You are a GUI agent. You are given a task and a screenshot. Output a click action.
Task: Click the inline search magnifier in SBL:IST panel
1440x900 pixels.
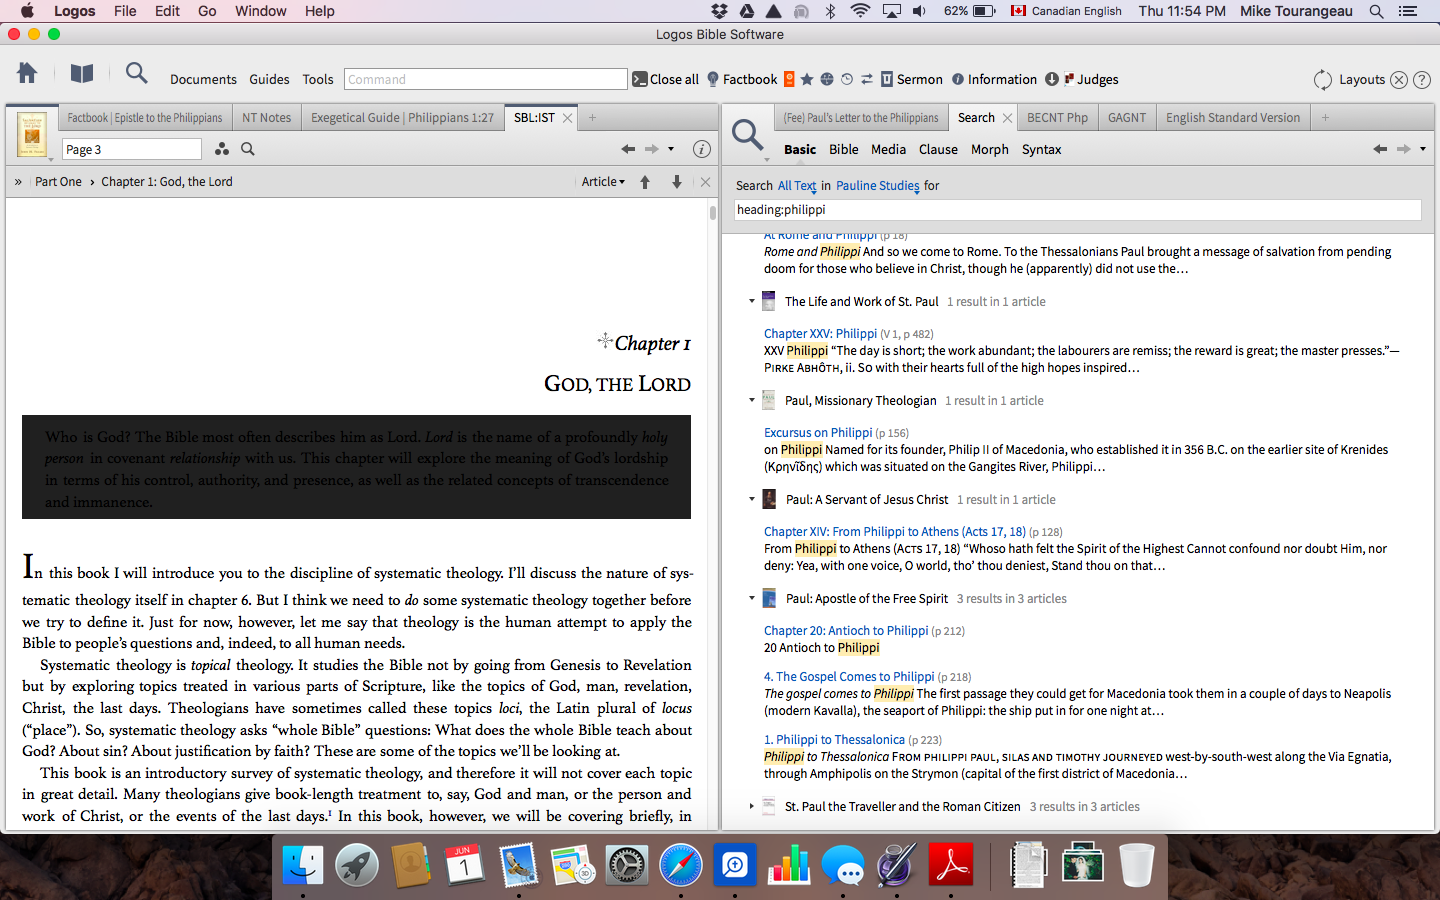coord(248,149)
